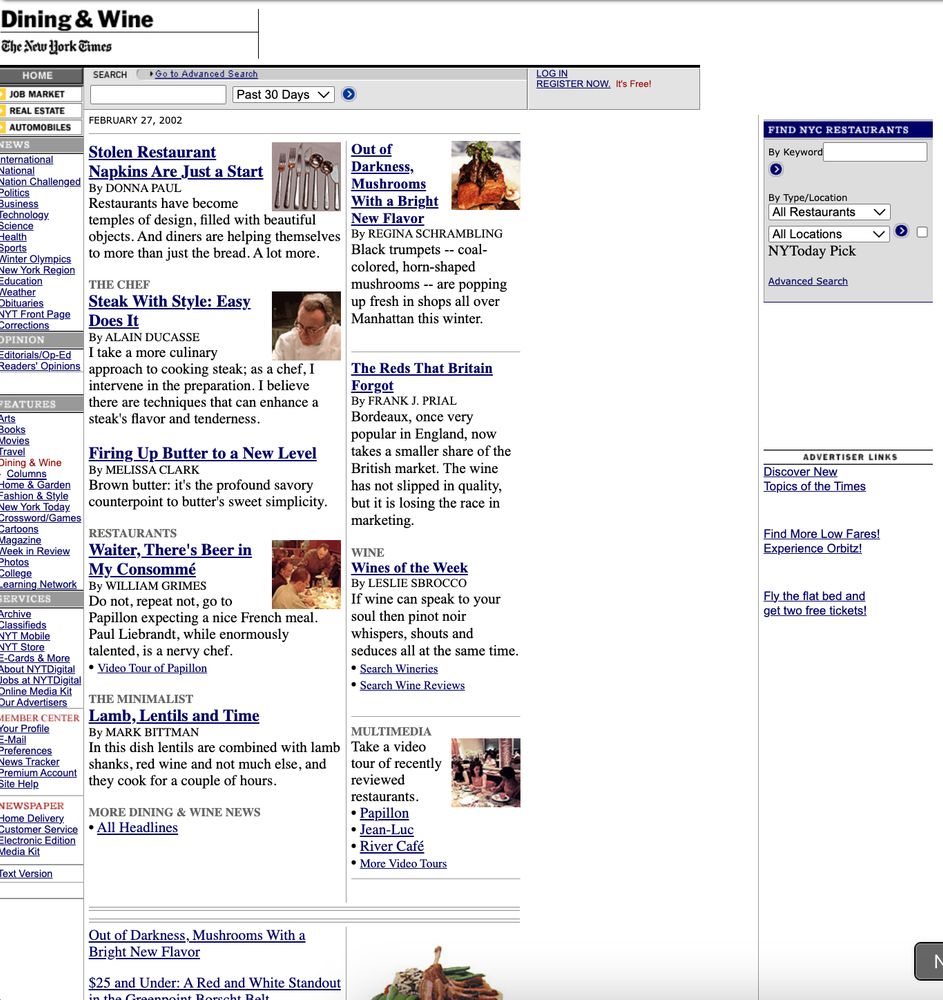Open Waiter, There's Beer in My Consommé
The image size is (943, 1000).
(170, 559)
